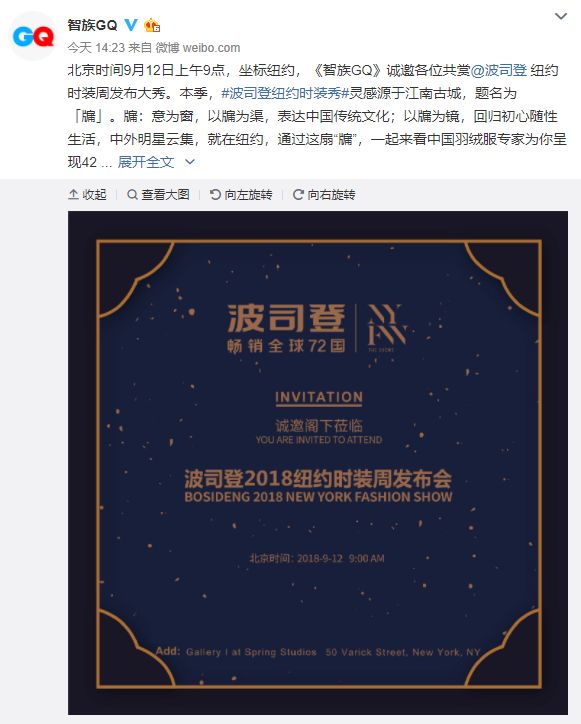Open the GQ profile avatar
Screen dimensions: 581x724
point(32,36)
